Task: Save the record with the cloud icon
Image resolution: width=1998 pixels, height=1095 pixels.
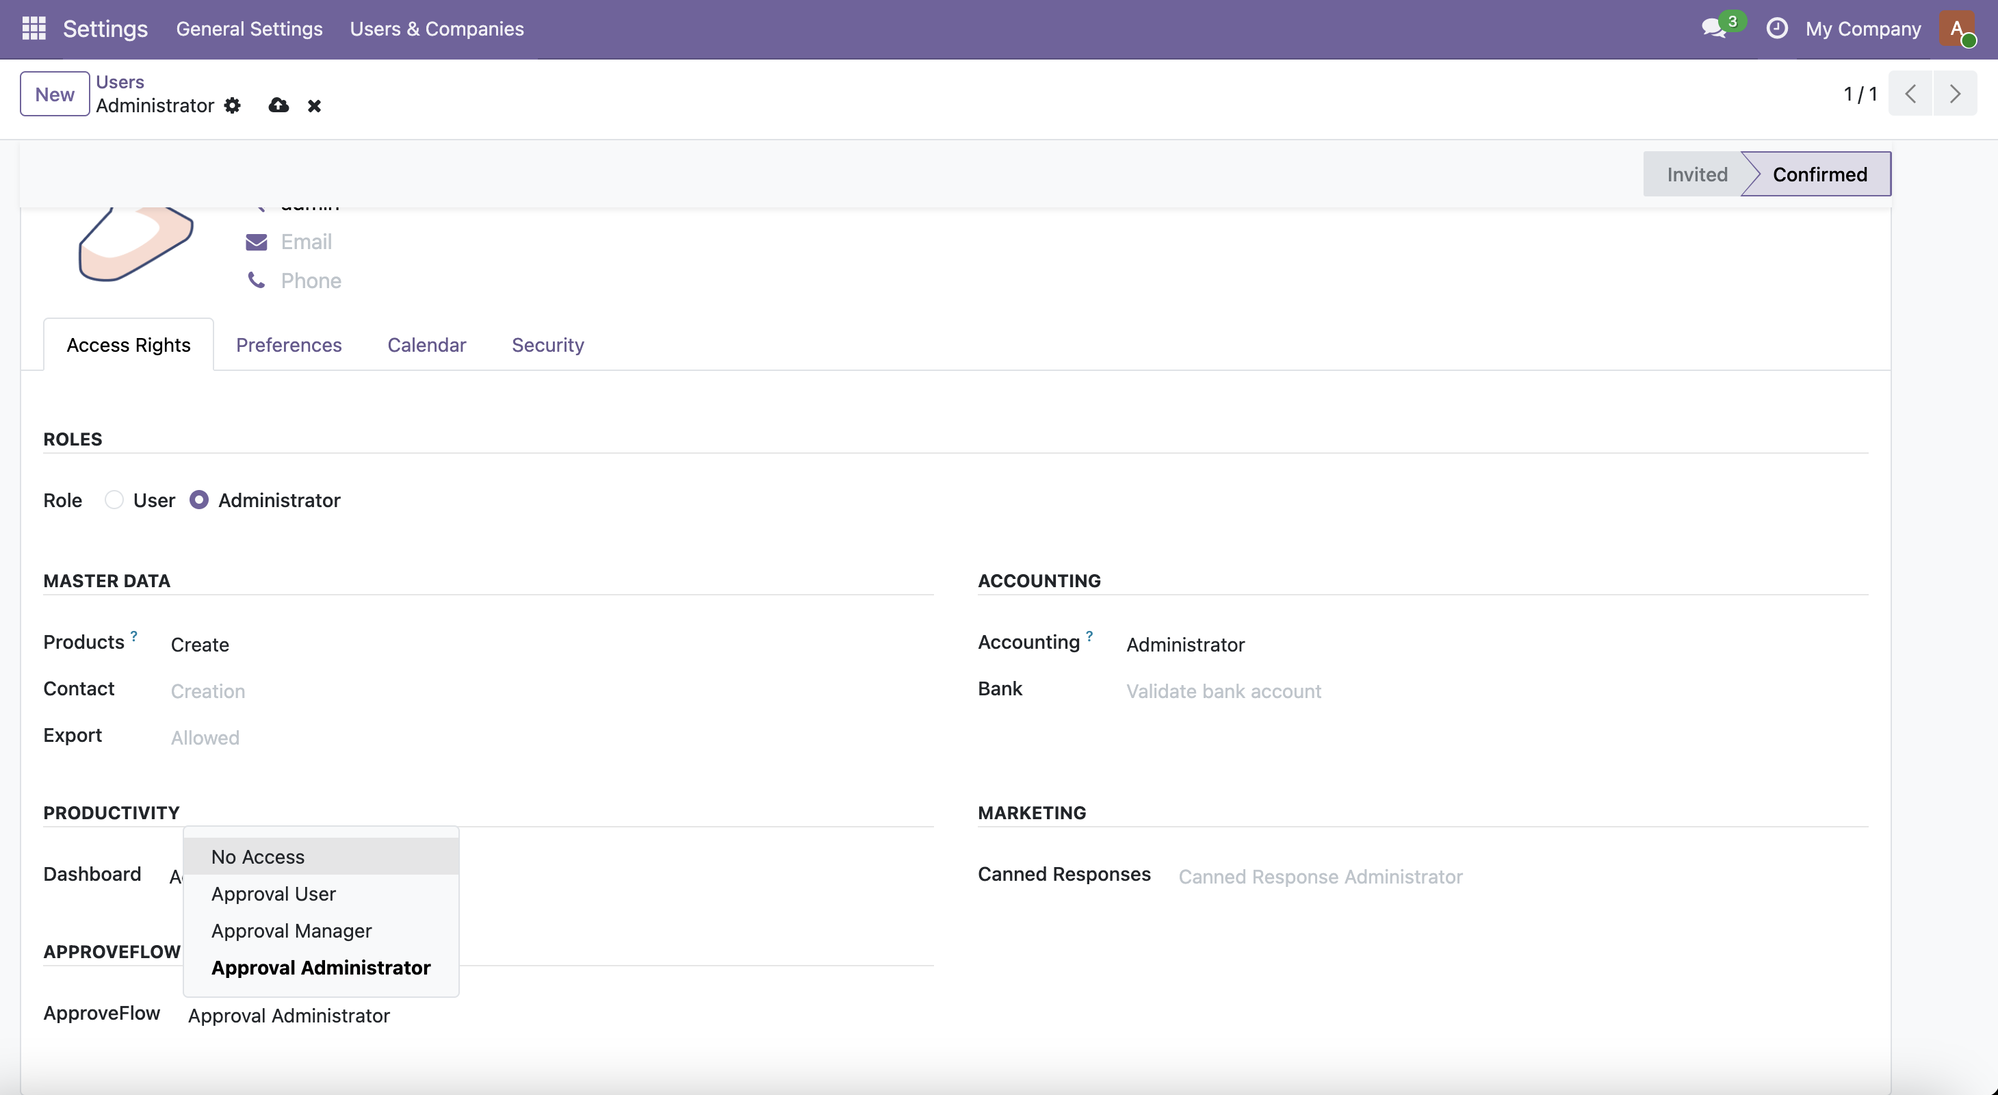Action: tap(278, 106)
